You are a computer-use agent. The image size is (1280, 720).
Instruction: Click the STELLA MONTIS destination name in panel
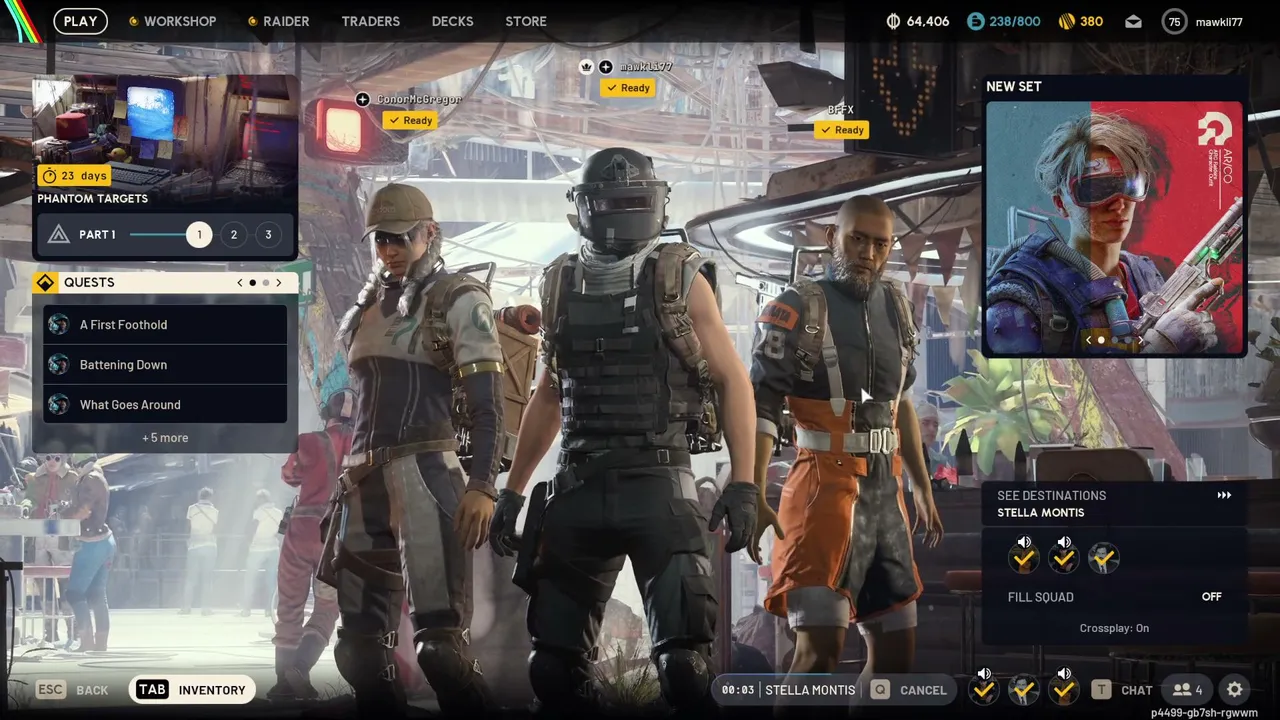(x=1040, y=513)
